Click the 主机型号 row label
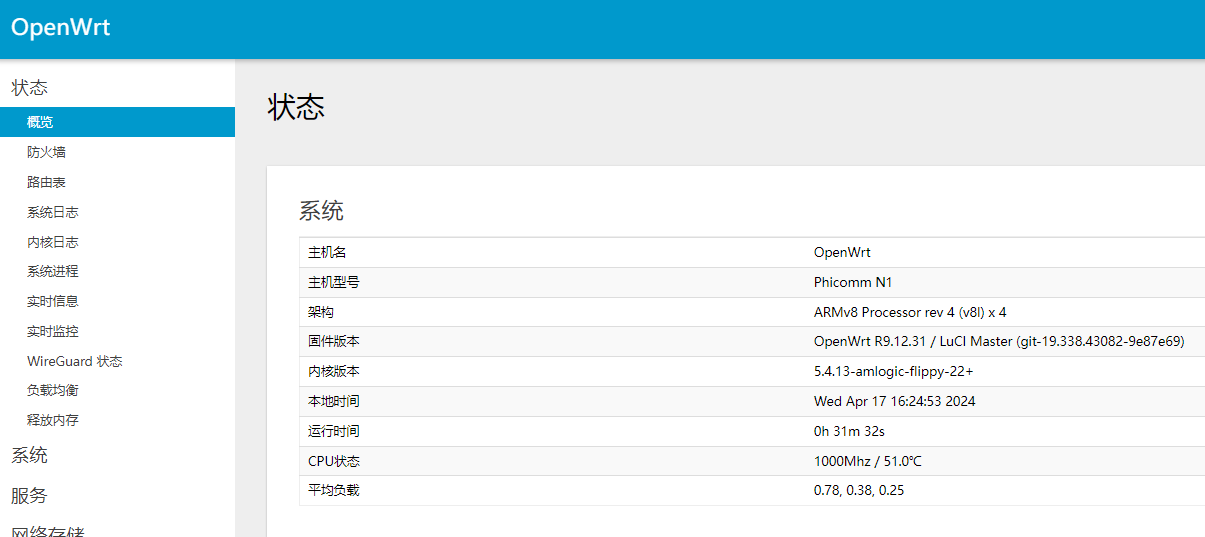The width and height of the screenshot is (1205, 537). (334, 282)
